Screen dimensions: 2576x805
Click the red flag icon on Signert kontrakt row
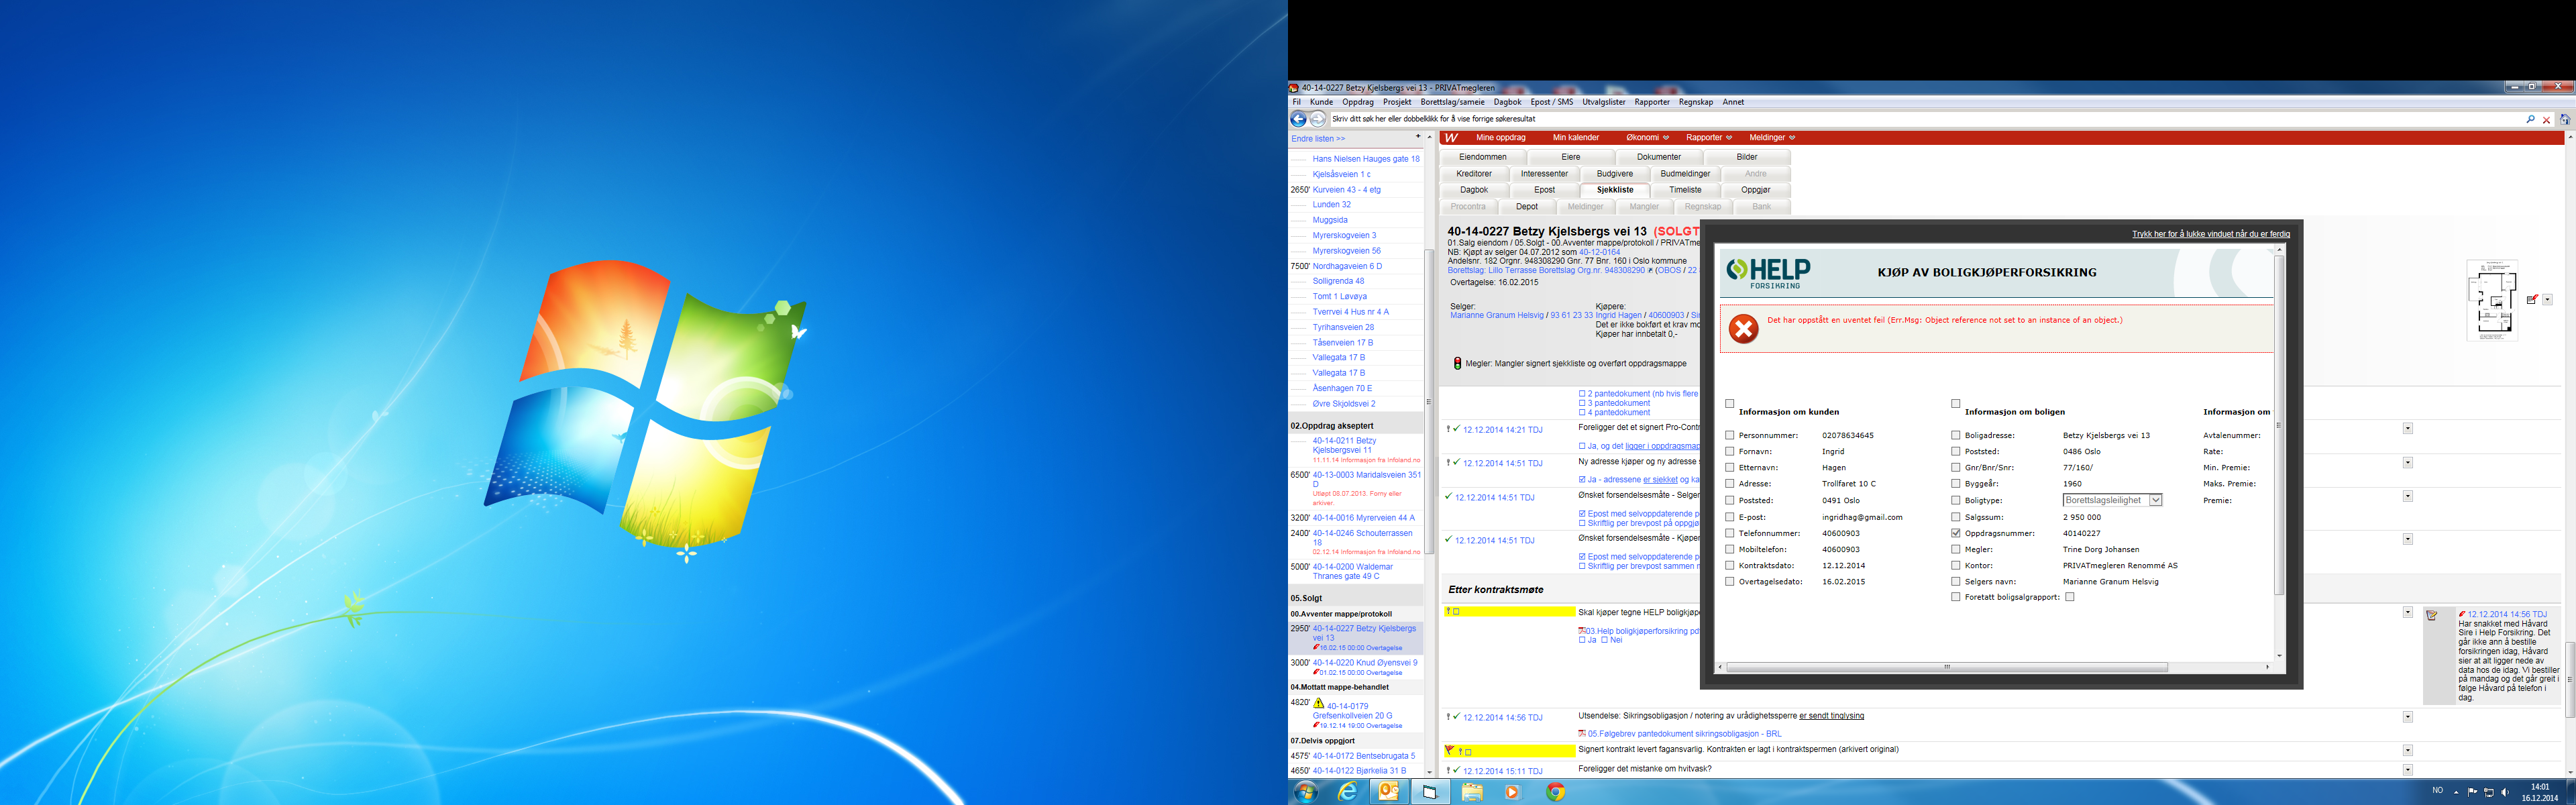[1449, 750]
